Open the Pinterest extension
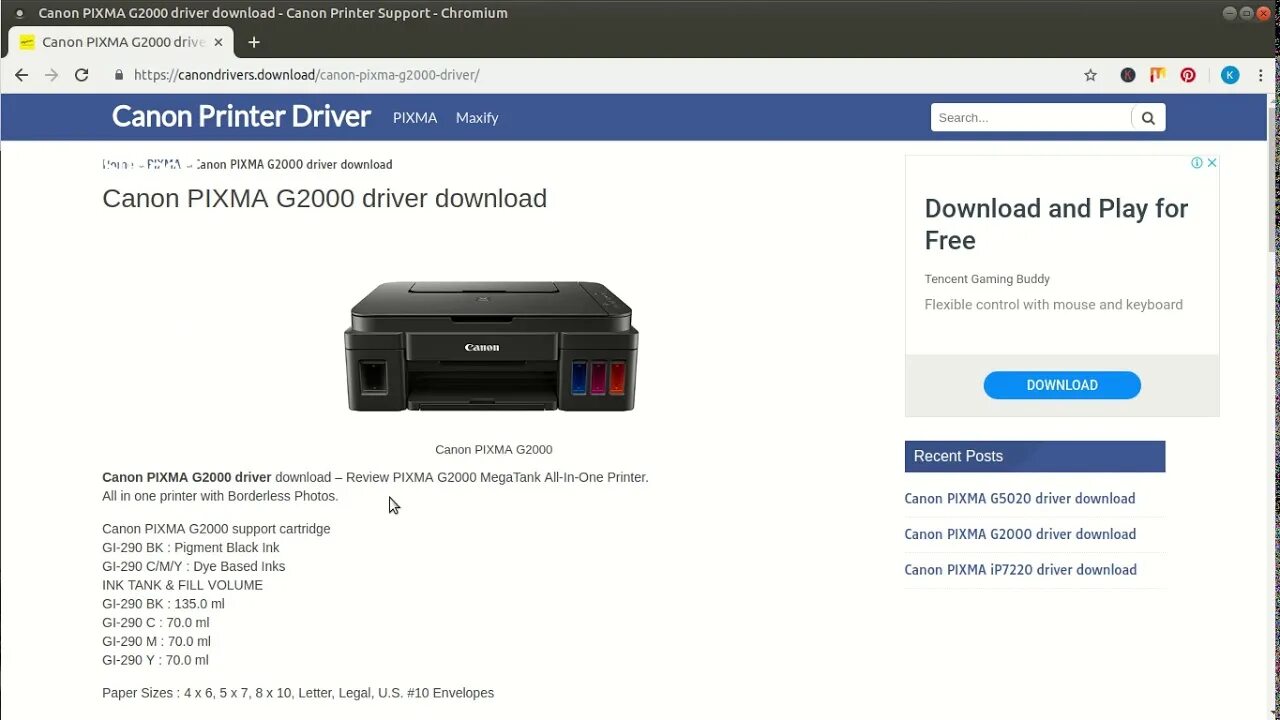This screenshot has width=1280, height=720. (1188, 75)
